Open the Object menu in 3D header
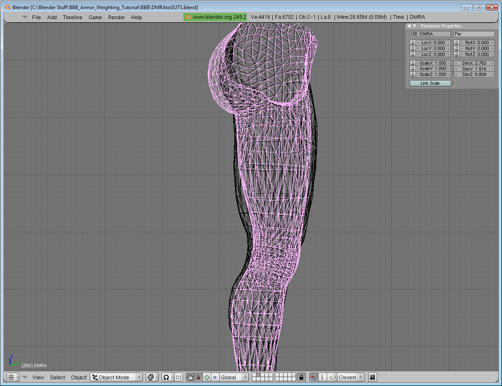The width and height of the screenshot is (502, 386). point(79,377)
